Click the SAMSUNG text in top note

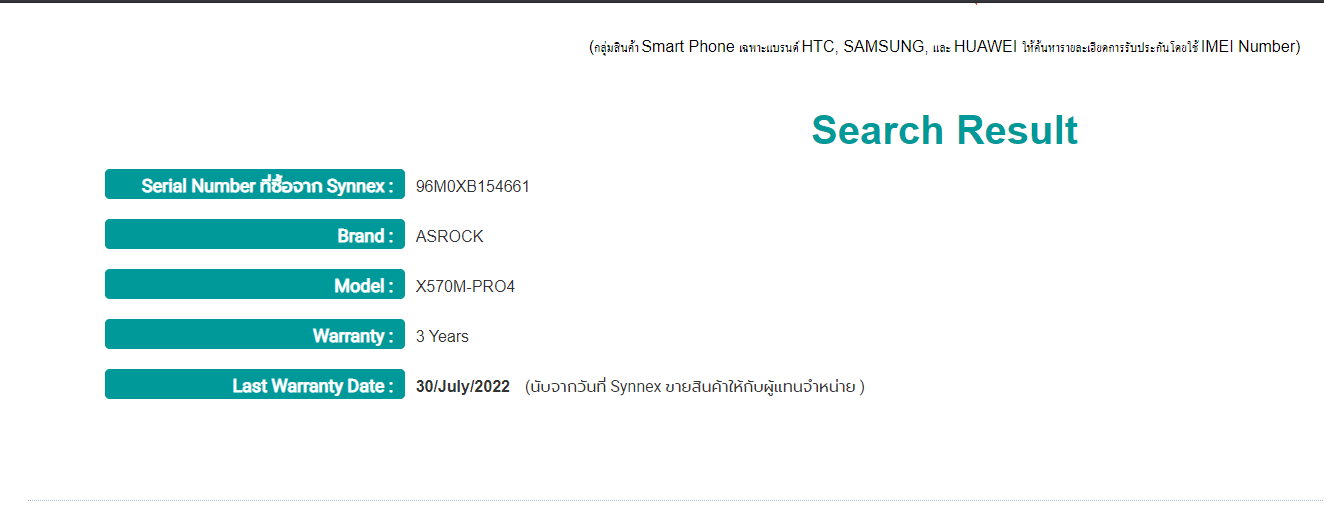coord(884,46)
